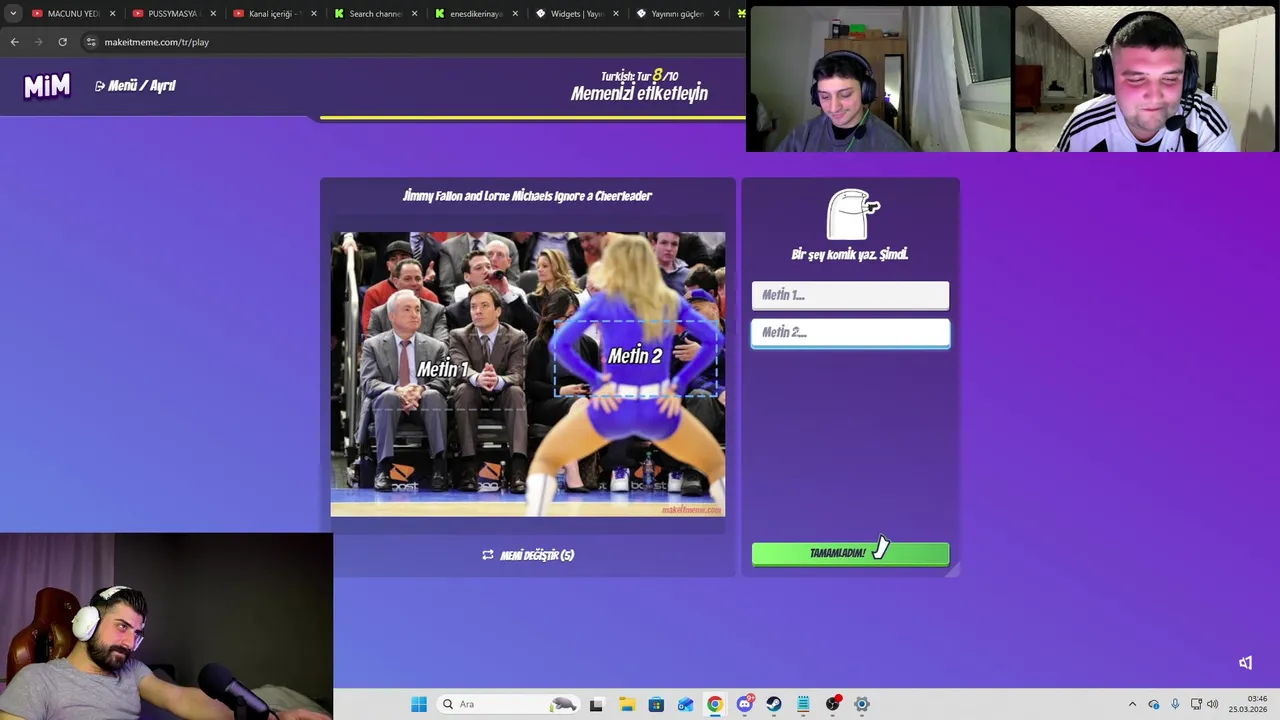1280x720 pixels.
Task: Close the MACUNU YEDİ tab
Action: [x=112, y=14]
